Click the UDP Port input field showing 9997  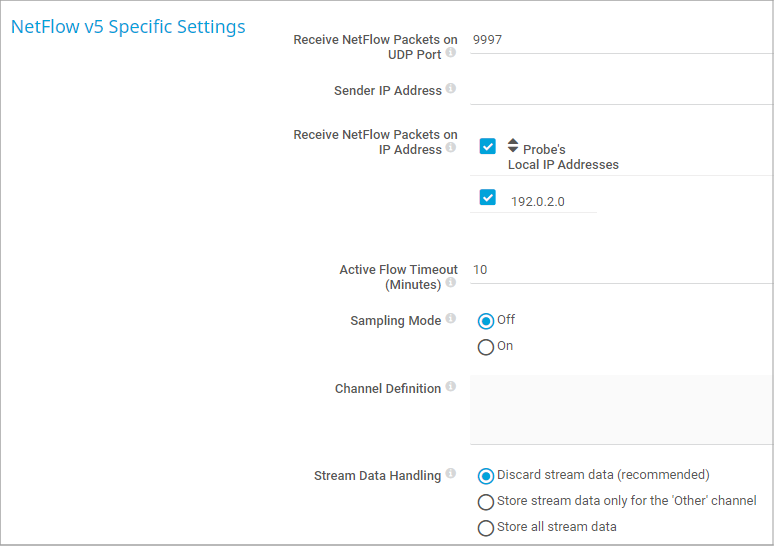pos(620,41)
